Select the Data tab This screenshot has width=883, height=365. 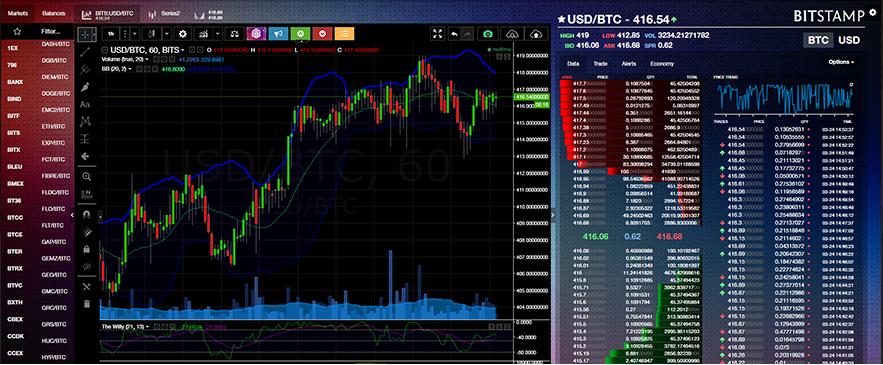(x=573, y=64)
